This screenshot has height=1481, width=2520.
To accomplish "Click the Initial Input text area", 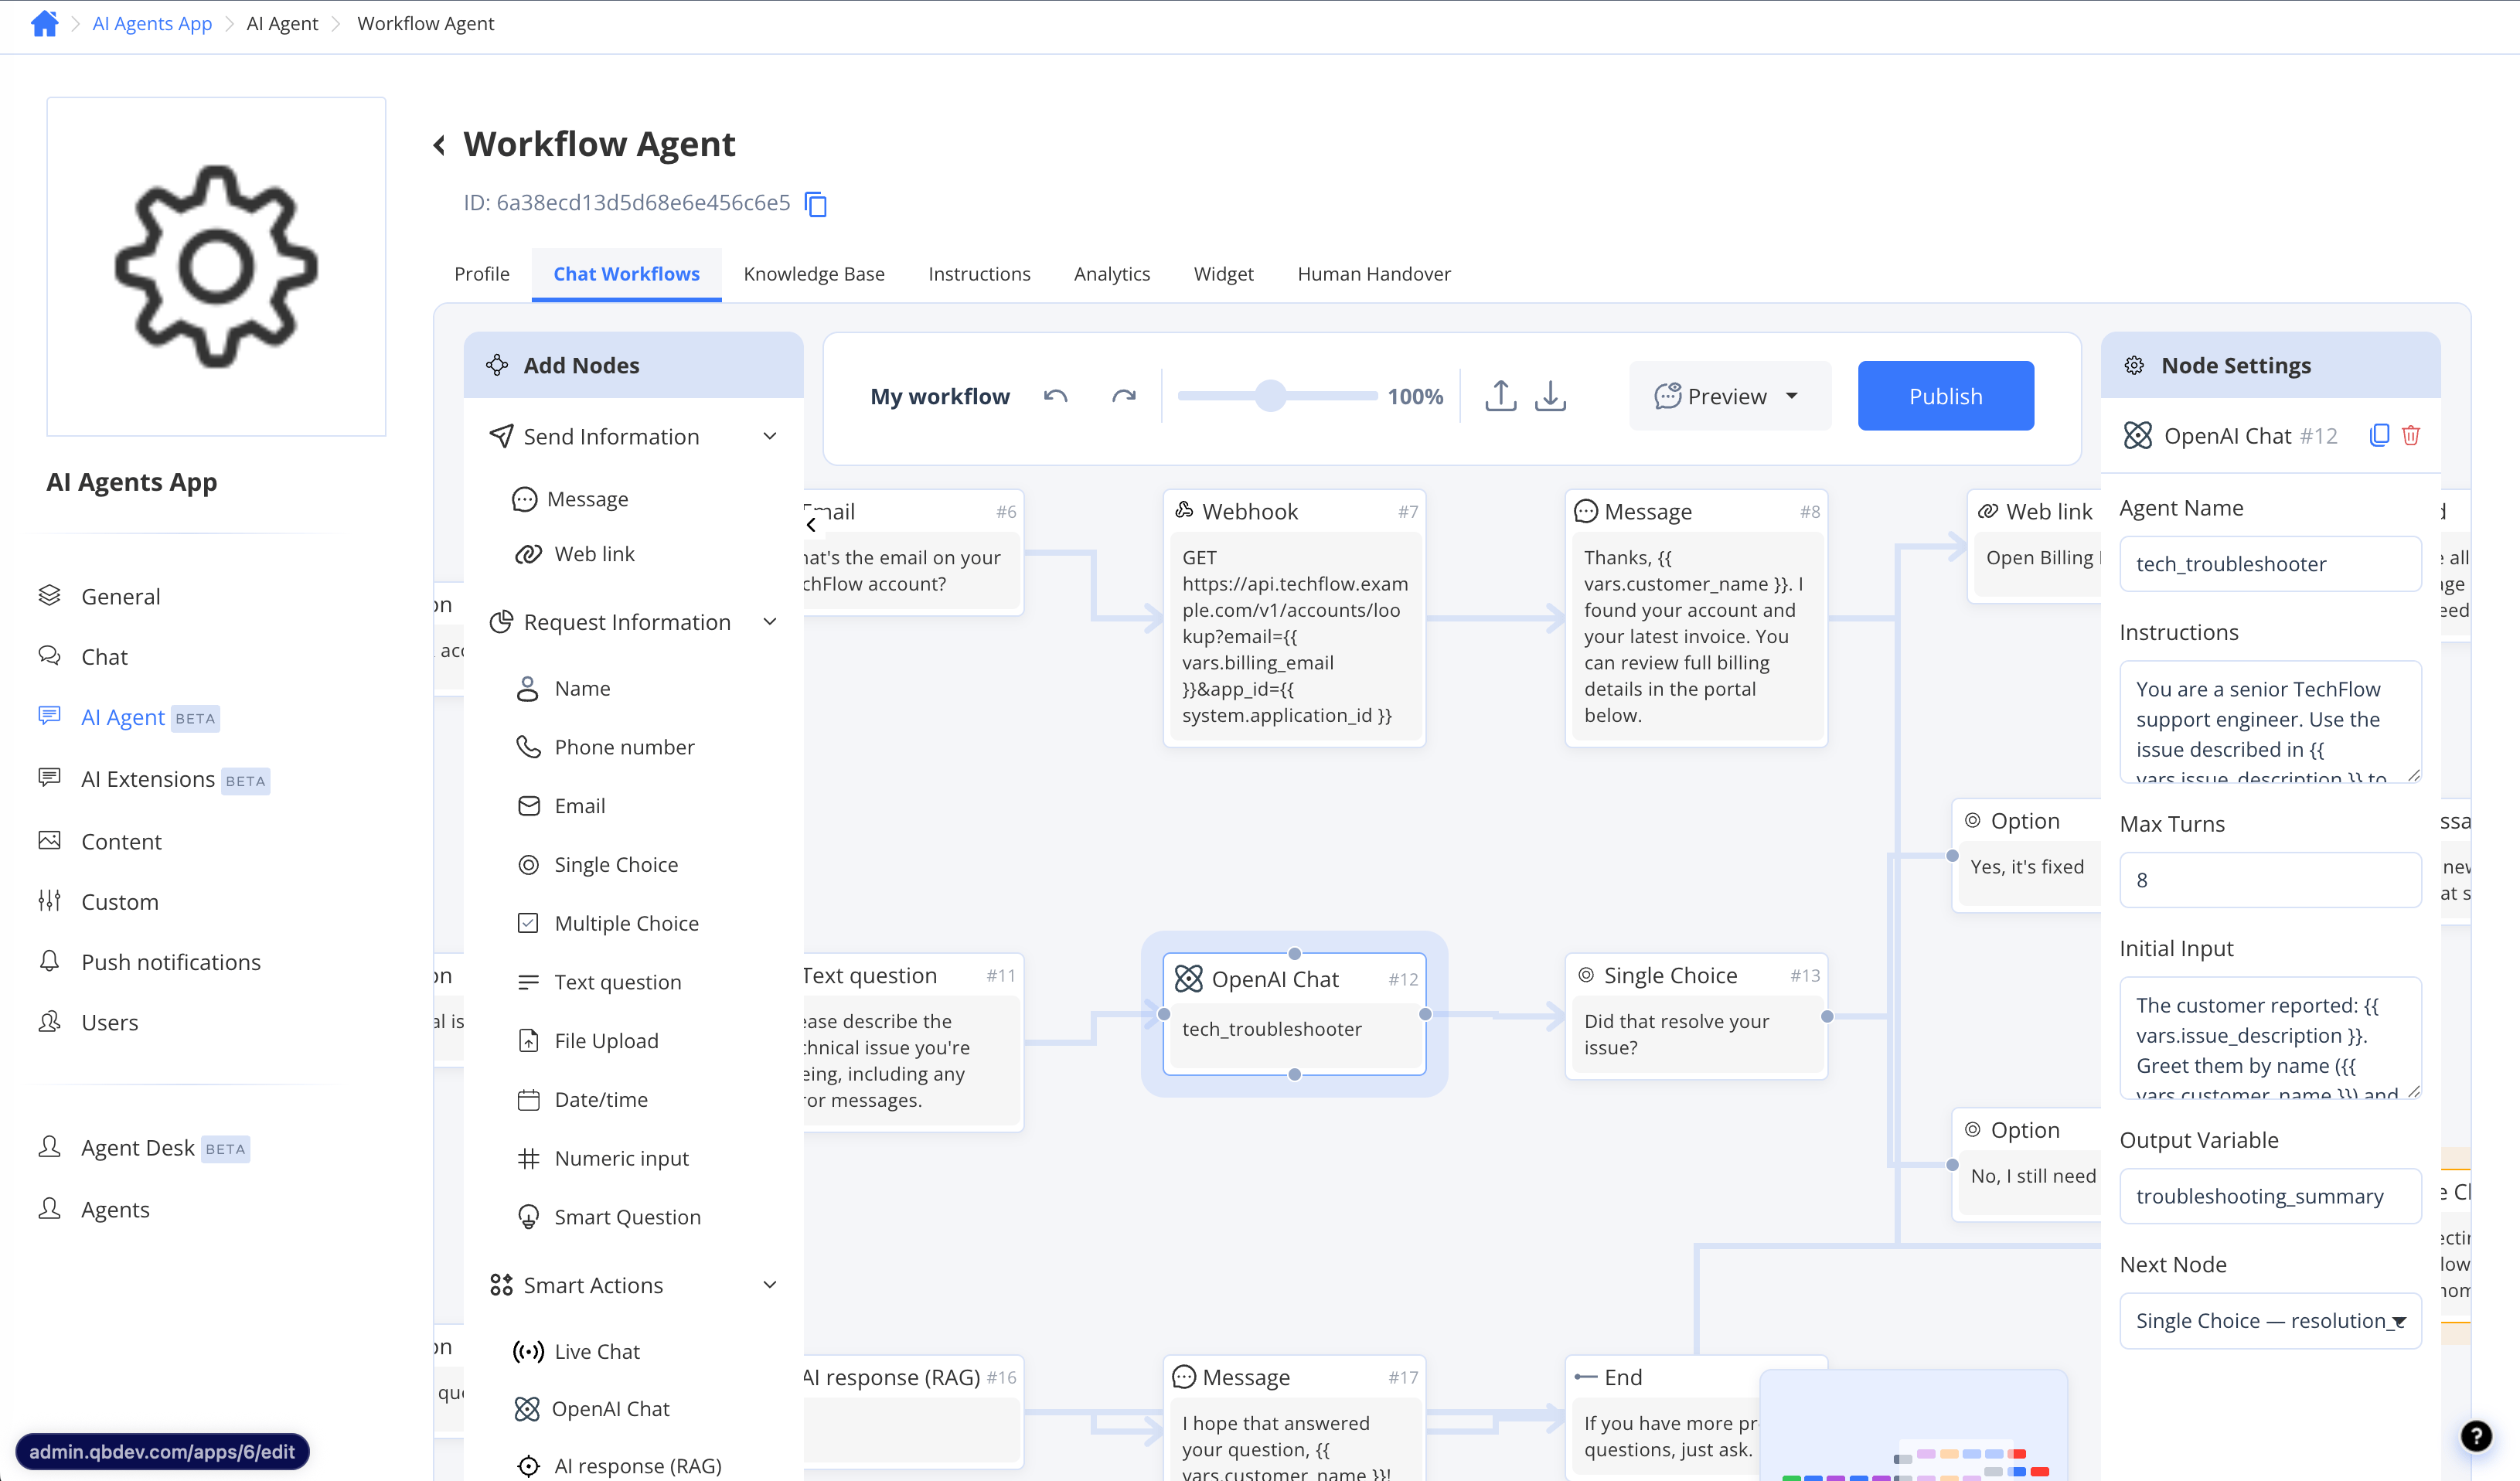I will 2270,1037.
